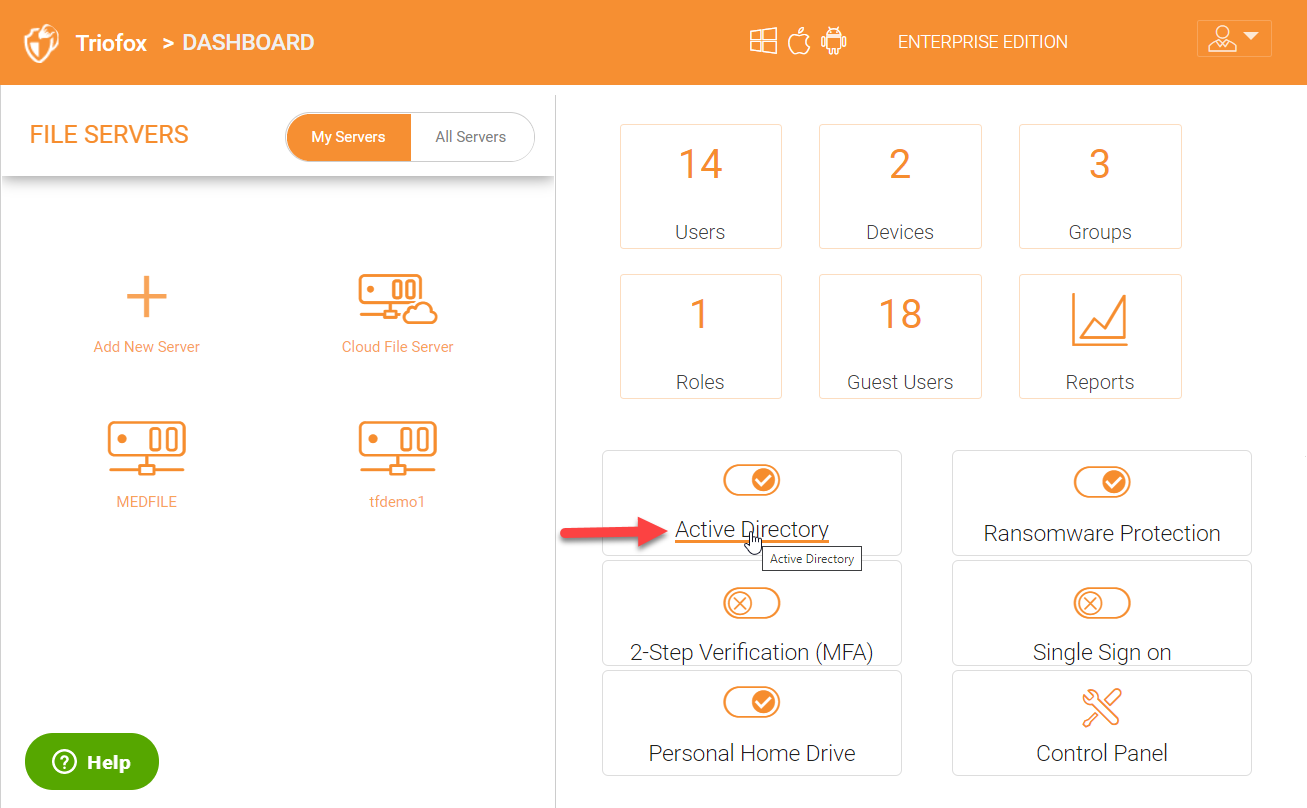Click the MEDFILE server name

tap(147, 502)
